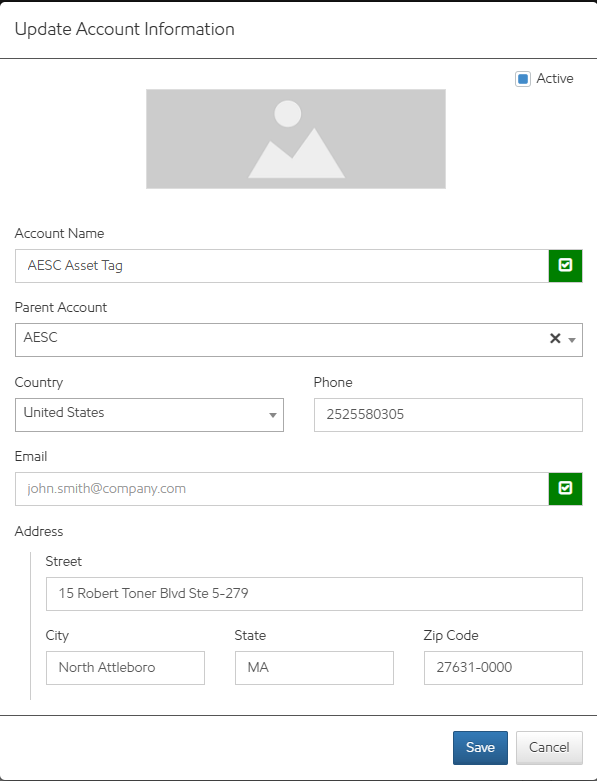
Task: Toggle the Active checkbox
Action: tap(523, 79)
